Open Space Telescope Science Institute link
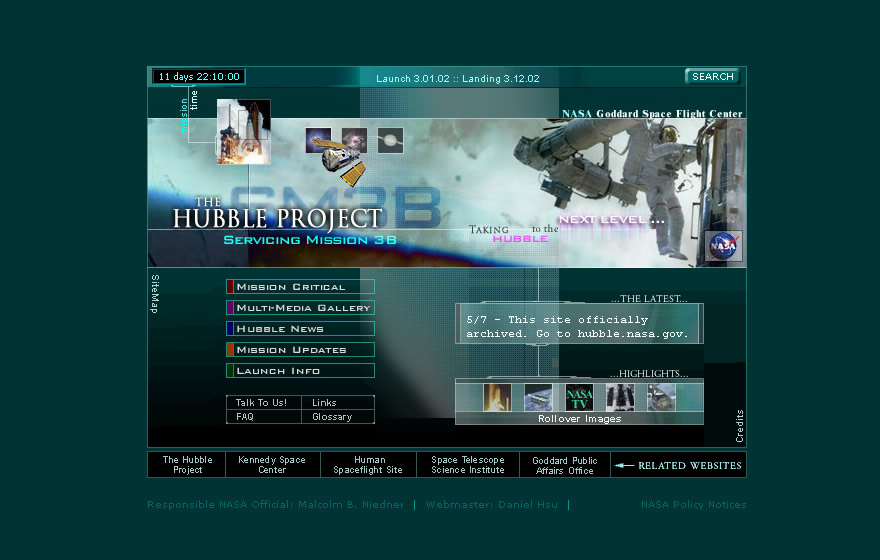Image resolution: width=880 pixels, height=560 pixels. (468, 465)
